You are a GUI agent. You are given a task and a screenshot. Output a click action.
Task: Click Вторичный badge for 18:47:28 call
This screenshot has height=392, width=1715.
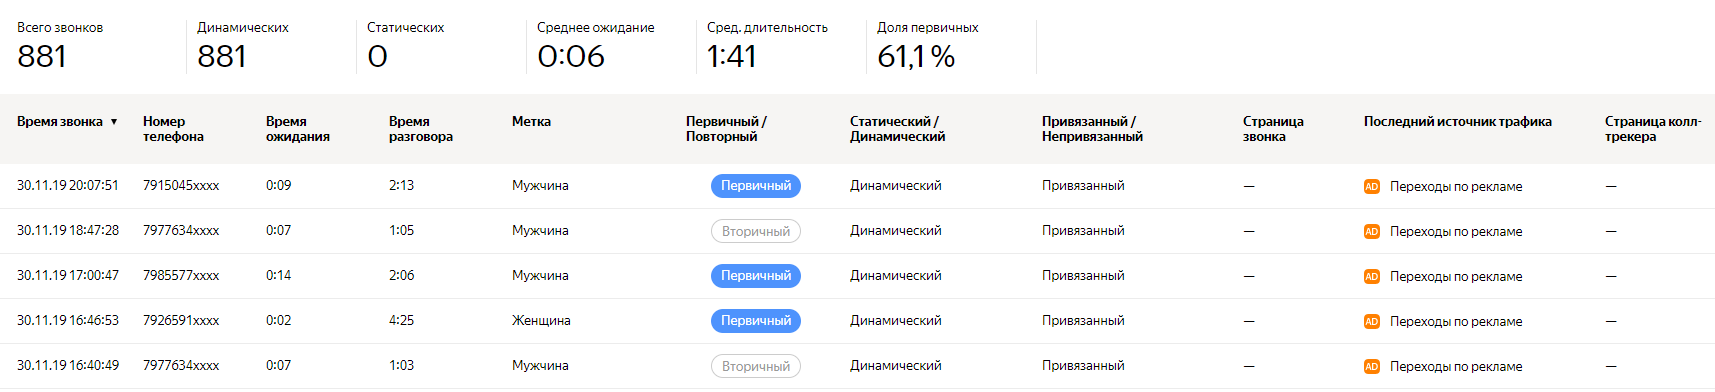click(x=756, y=231)
